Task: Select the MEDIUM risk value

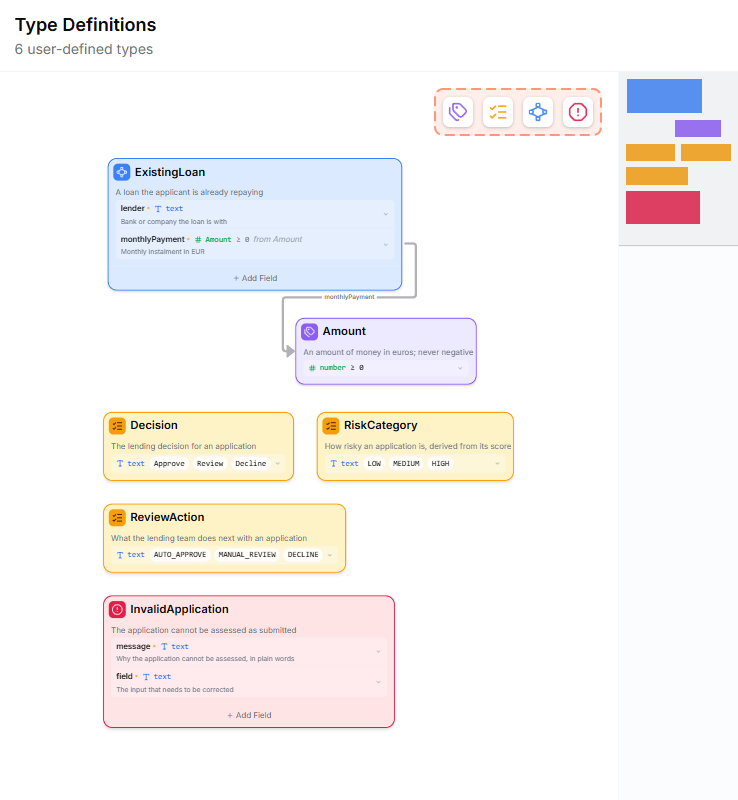Action: pyautogui.click(x=406, y=463)
